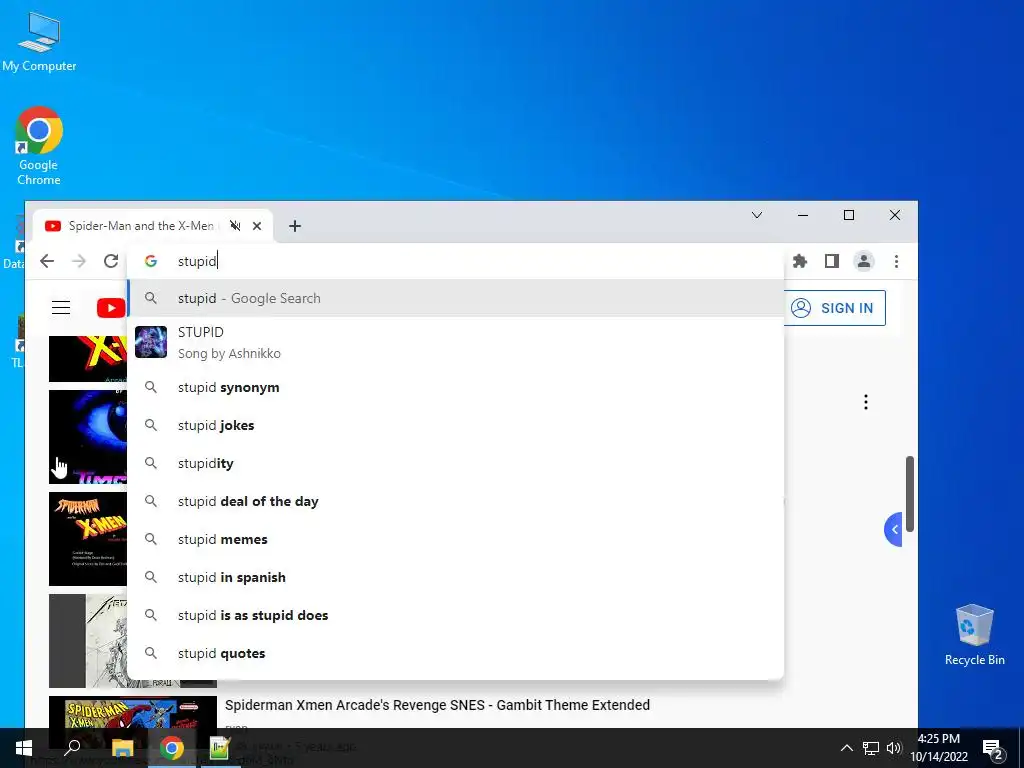This screenshot has height=768, width=1024.
Task: Open Chrome profile avatar icon
Action: pos(863,261)
